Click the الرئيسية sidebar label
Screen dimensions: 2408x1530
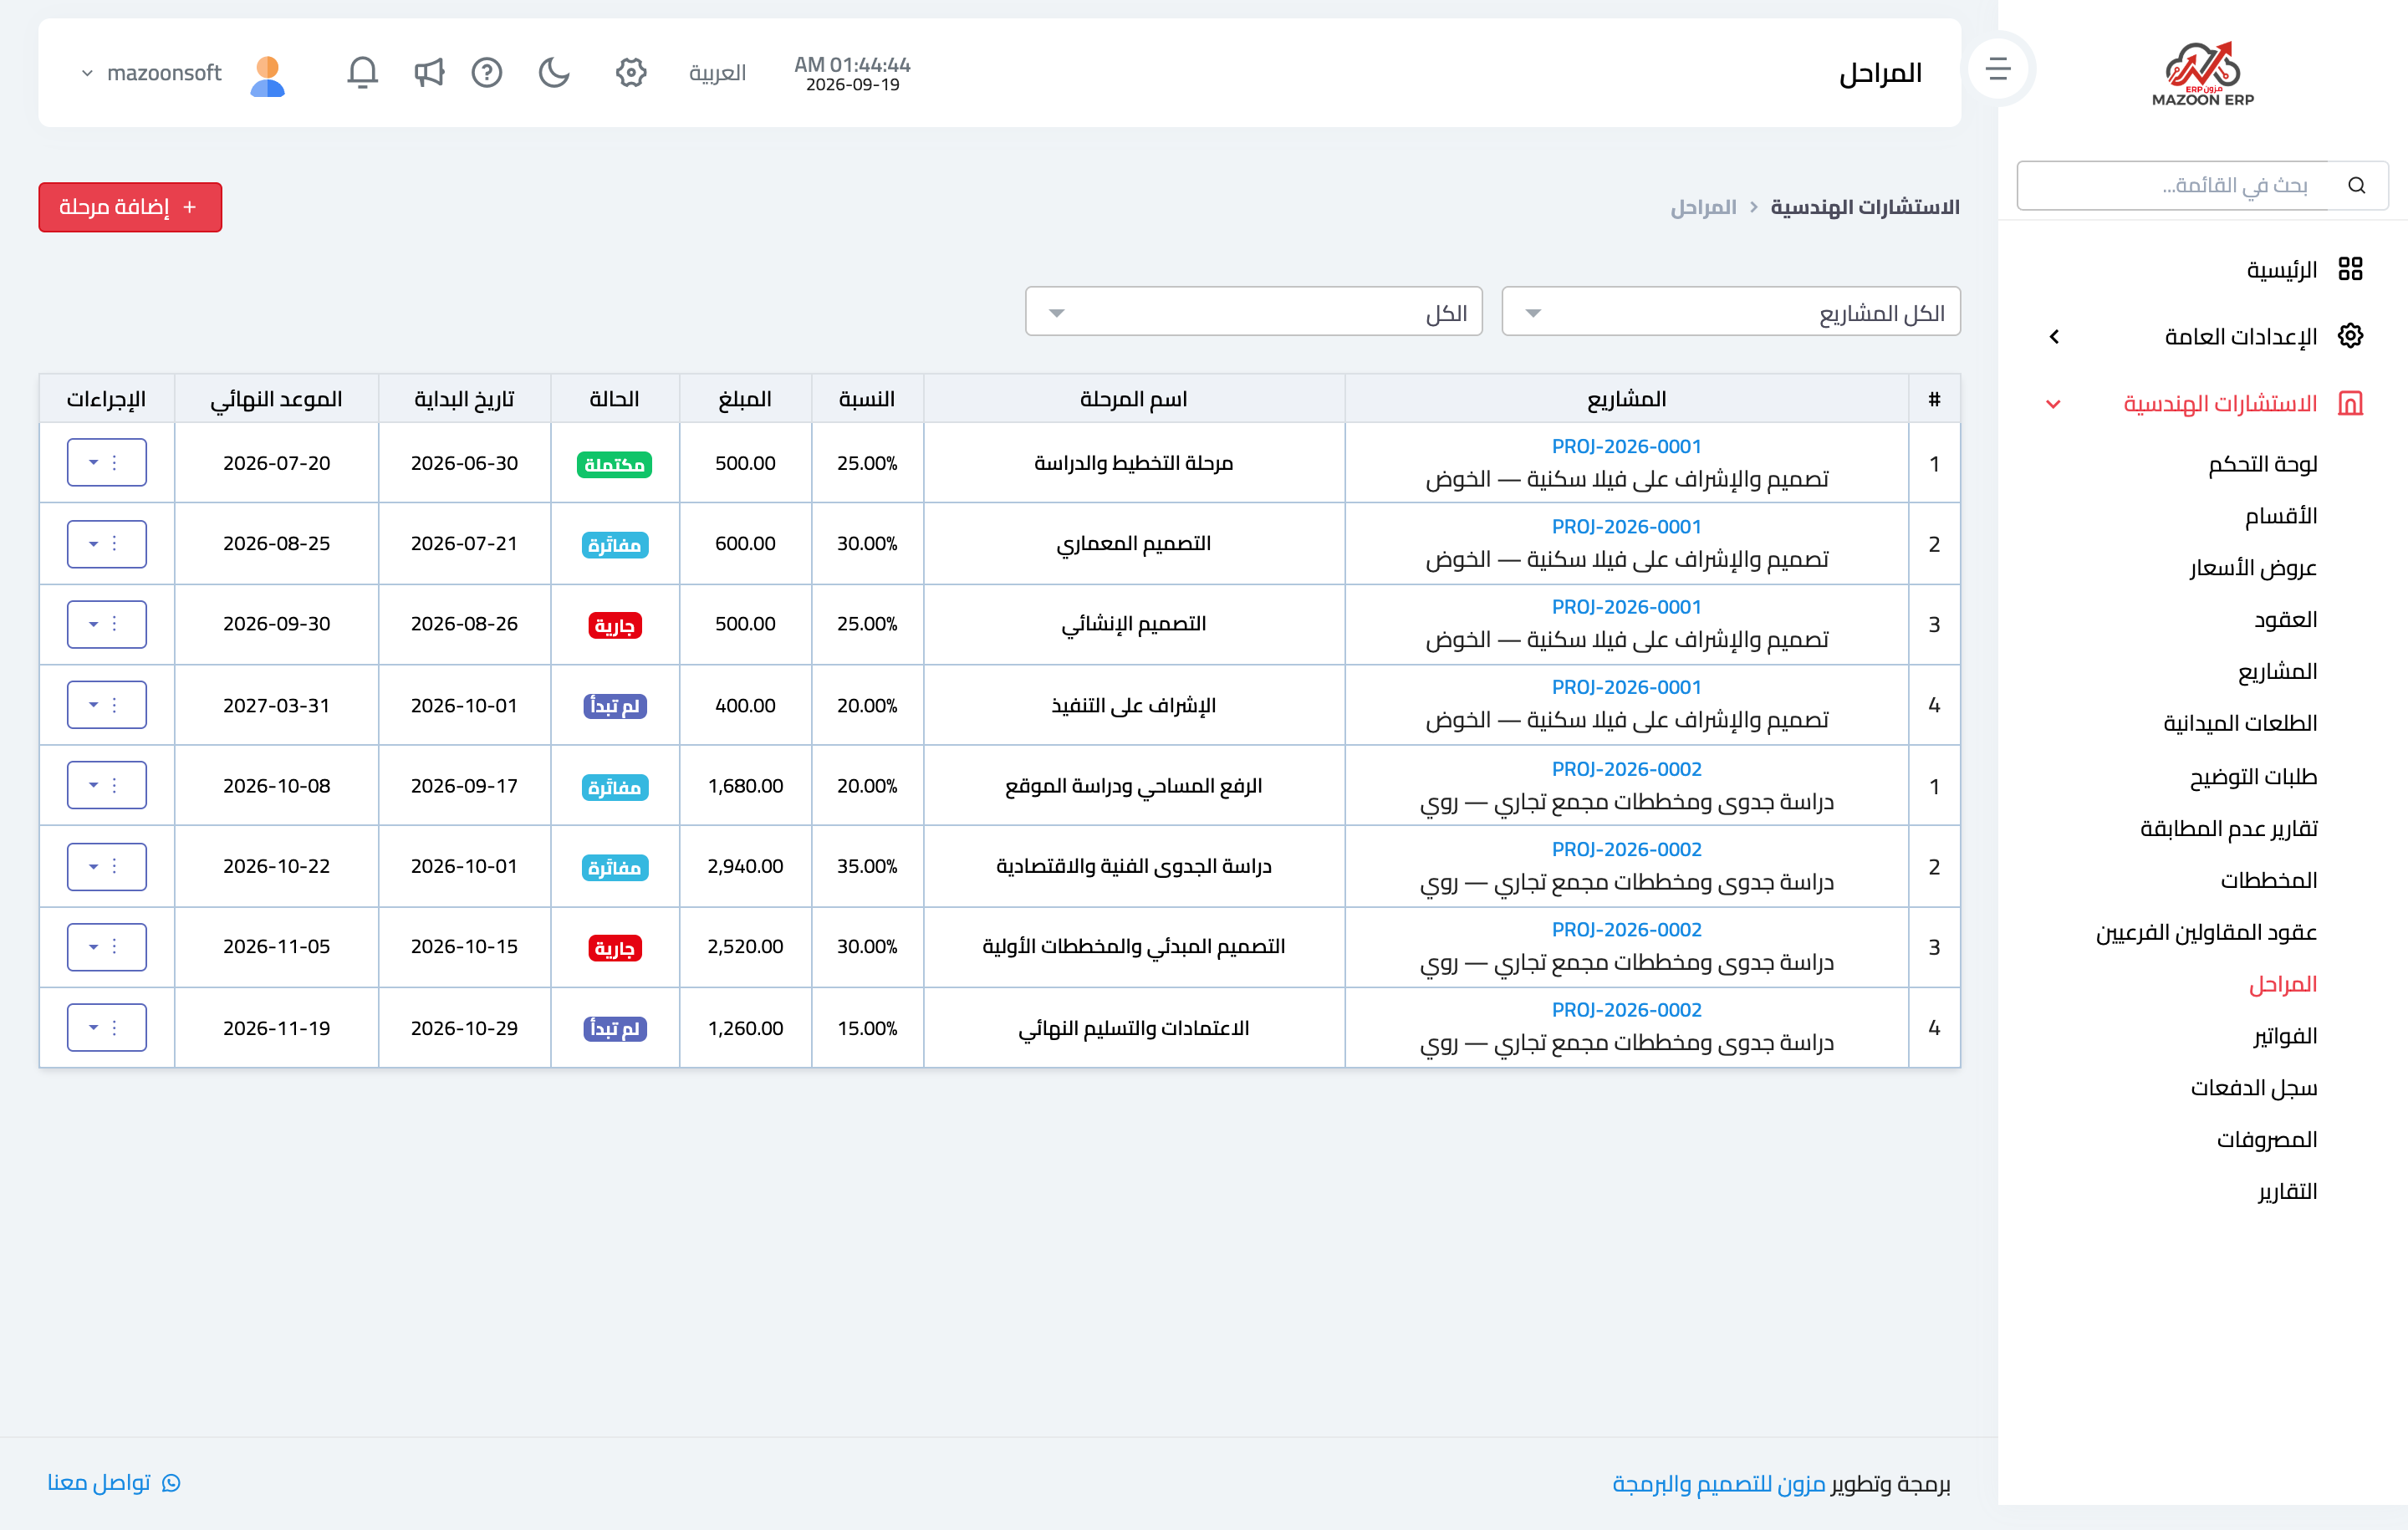click(2281, 270)
